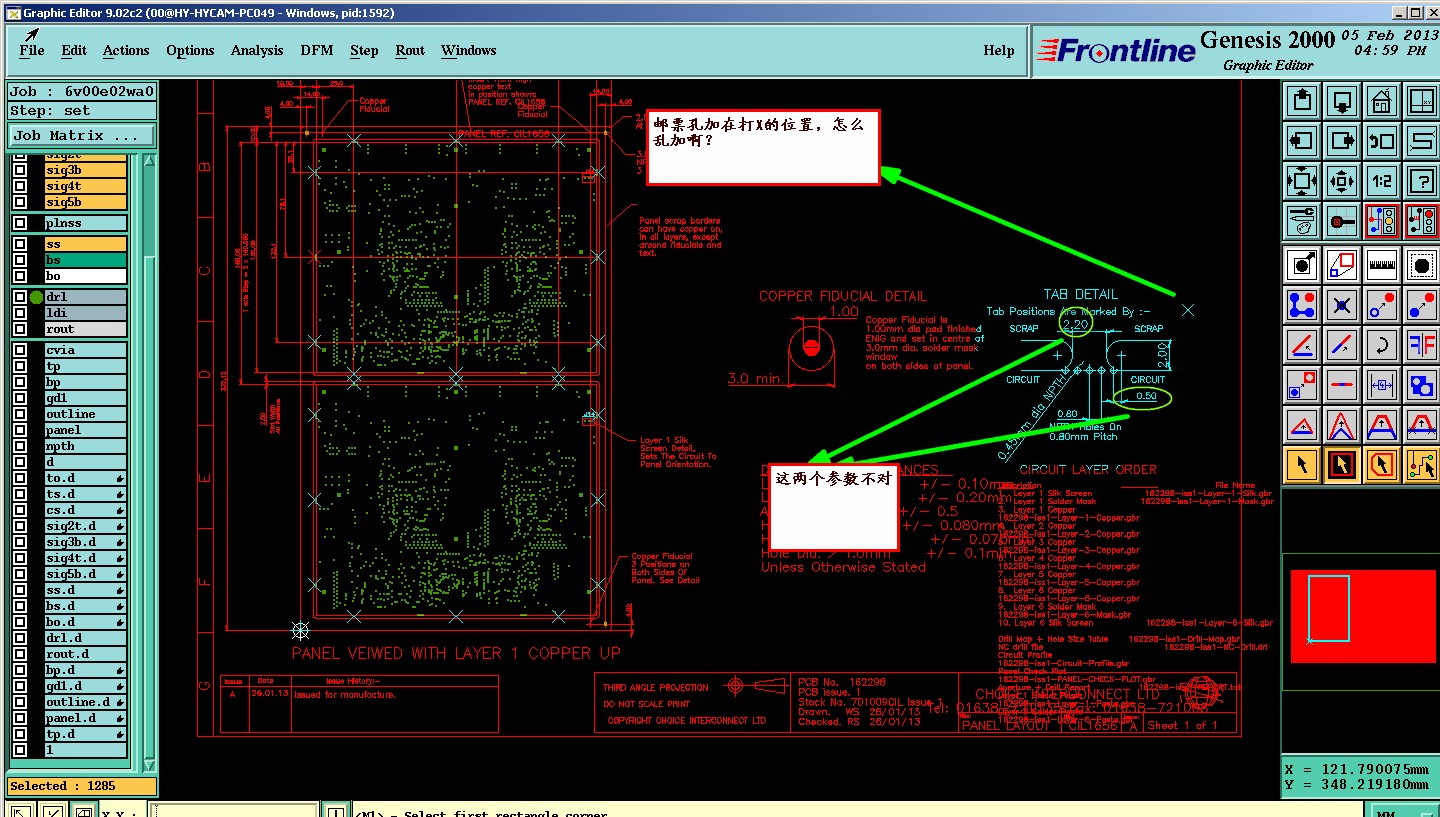1440x817 pixels.
Task: Click the layer list vertical scrollbar
Action: click(x=149, y=460)
